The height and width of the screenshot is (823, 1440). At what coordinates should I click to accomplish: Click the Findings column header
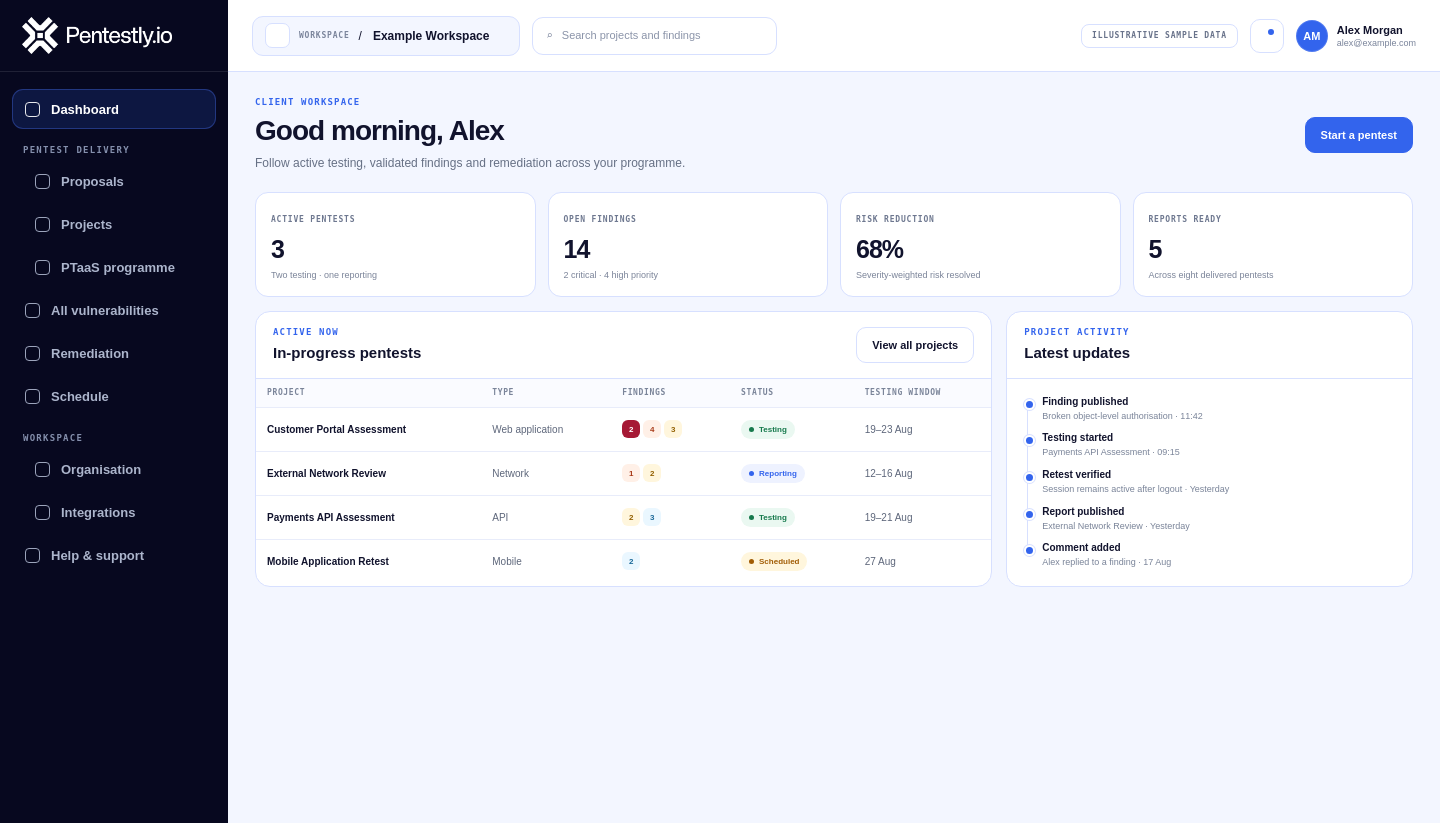[644, 393]
